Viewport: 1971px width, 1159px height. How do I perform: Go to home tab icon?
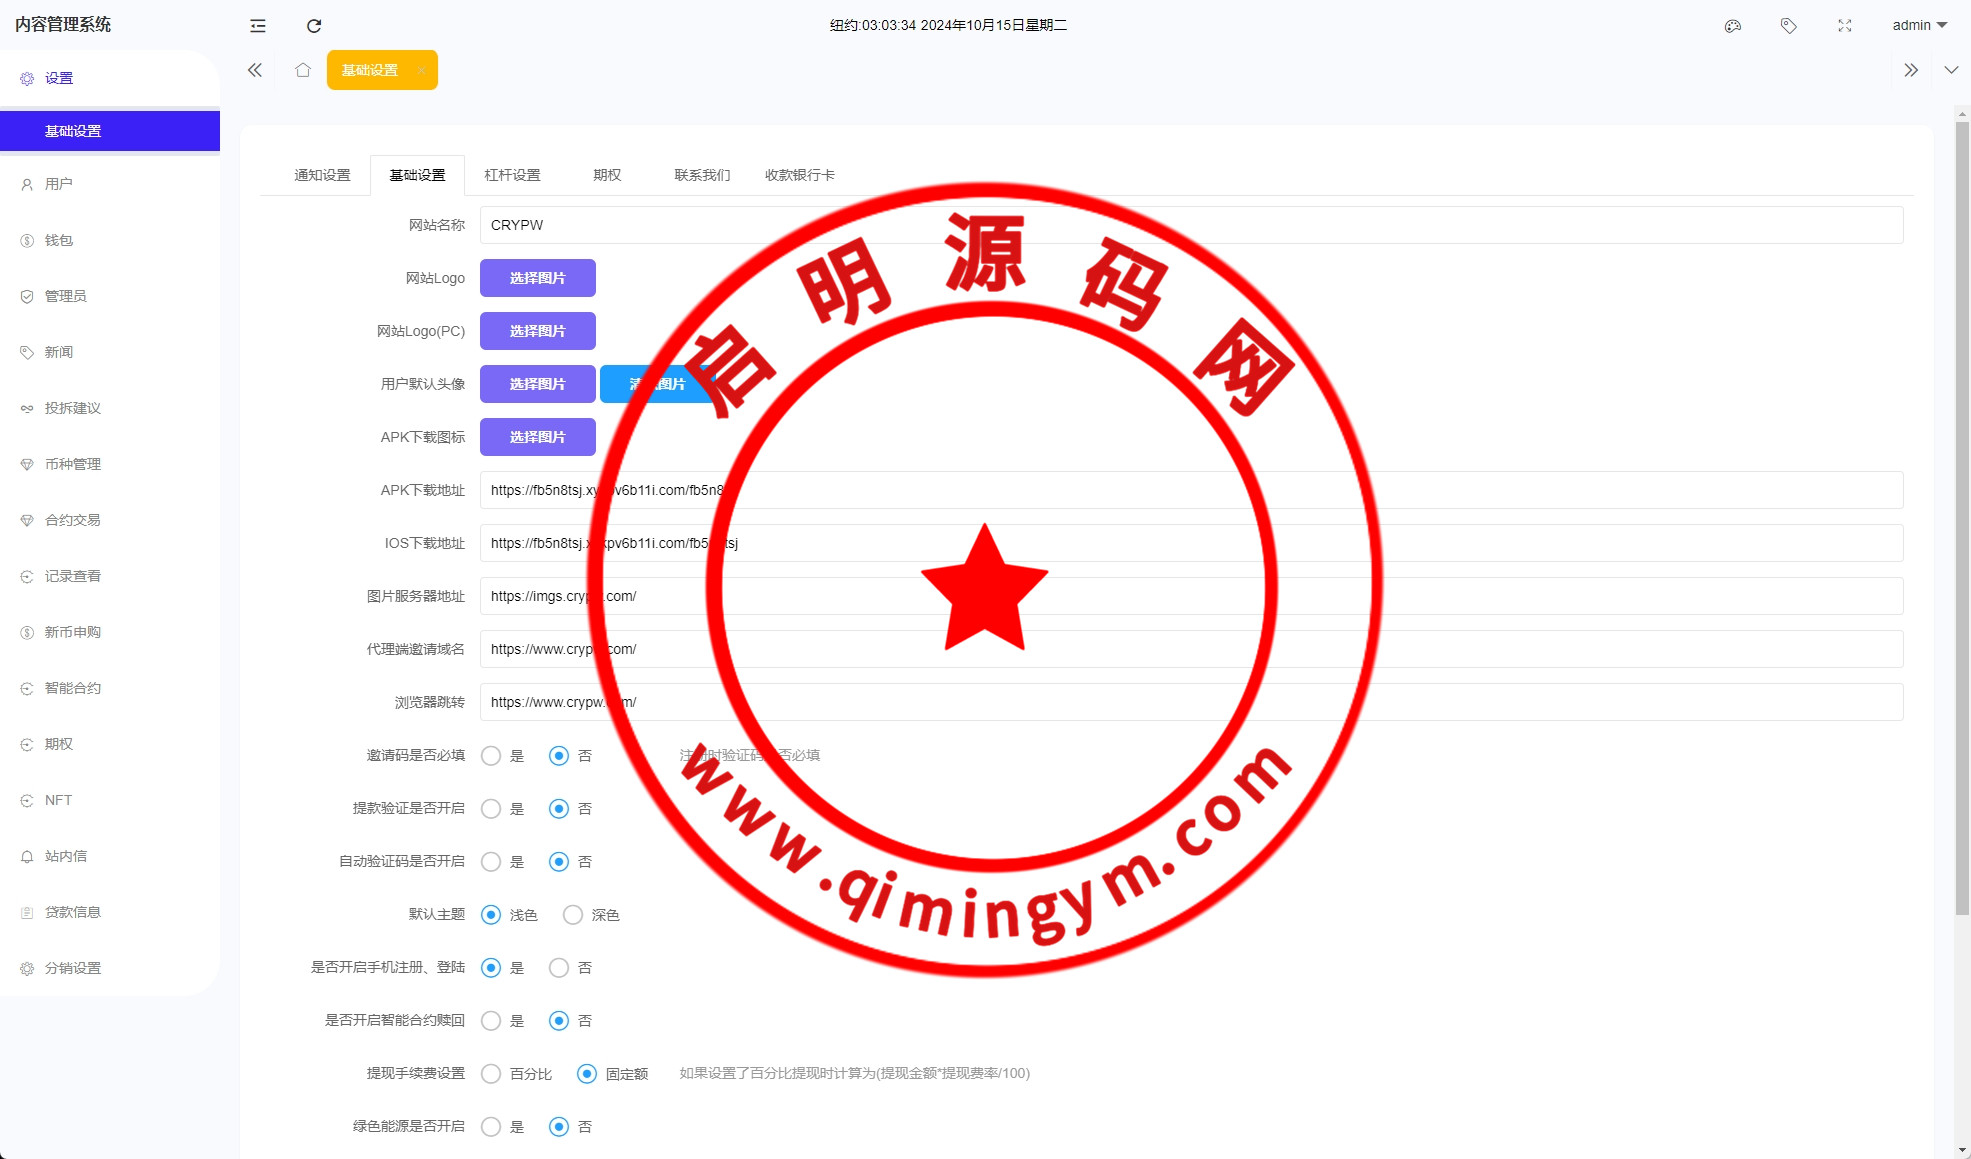click(303, 70)
